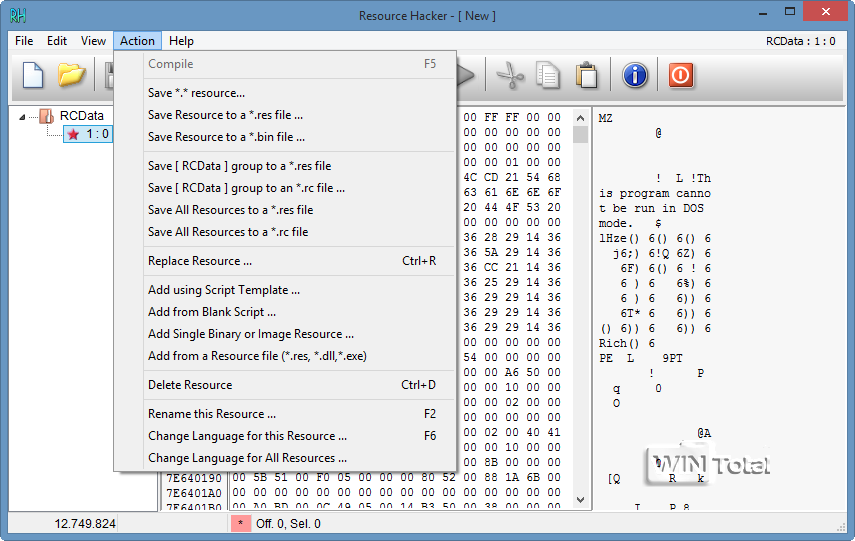Click the Off. 0, Sel. 0 status text
855x541 pixels.
point(288,524)
